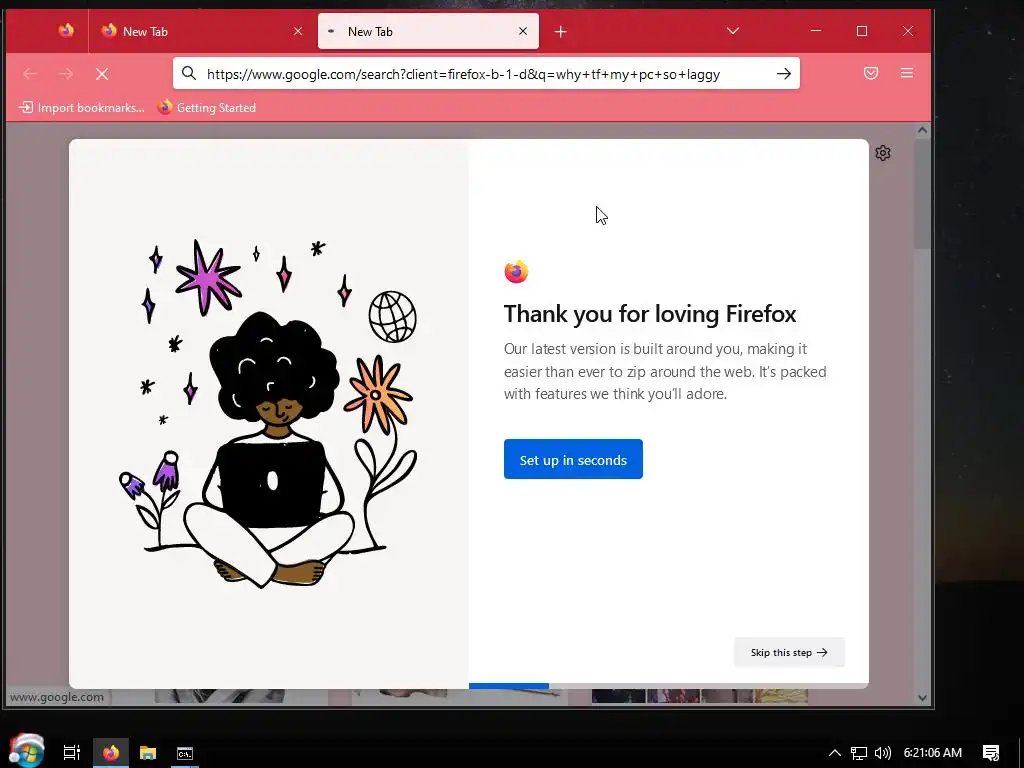Open Command Prompt from taskbar

(x=185, y=753)
